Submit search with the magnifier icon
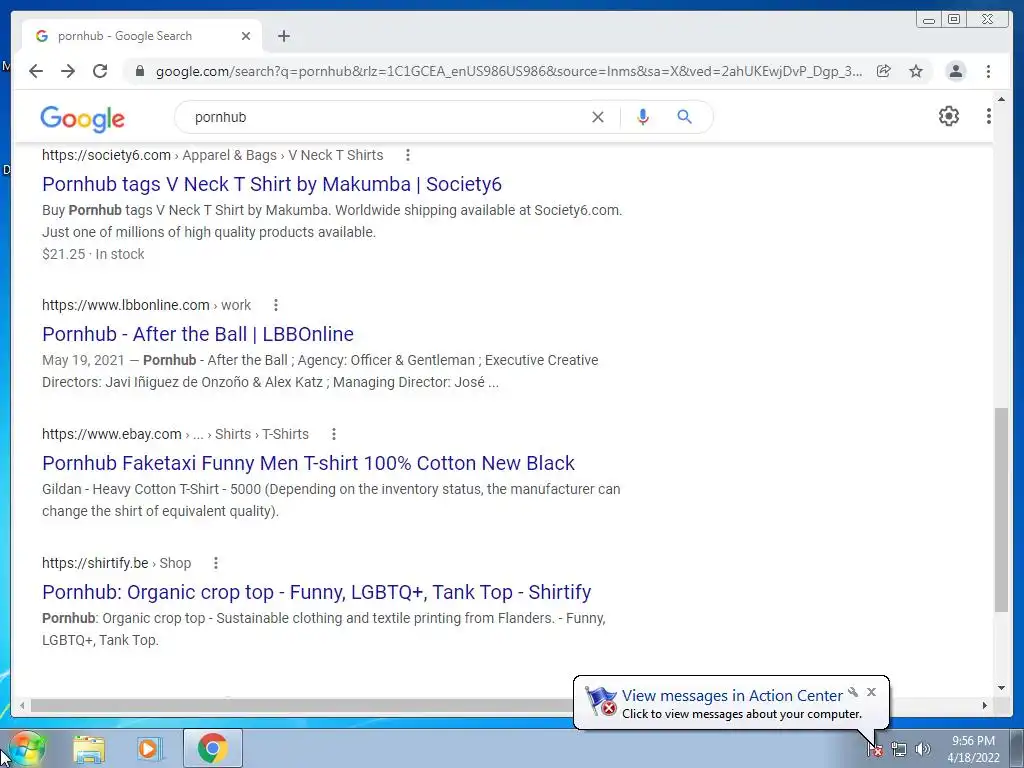 pos(684,117)
